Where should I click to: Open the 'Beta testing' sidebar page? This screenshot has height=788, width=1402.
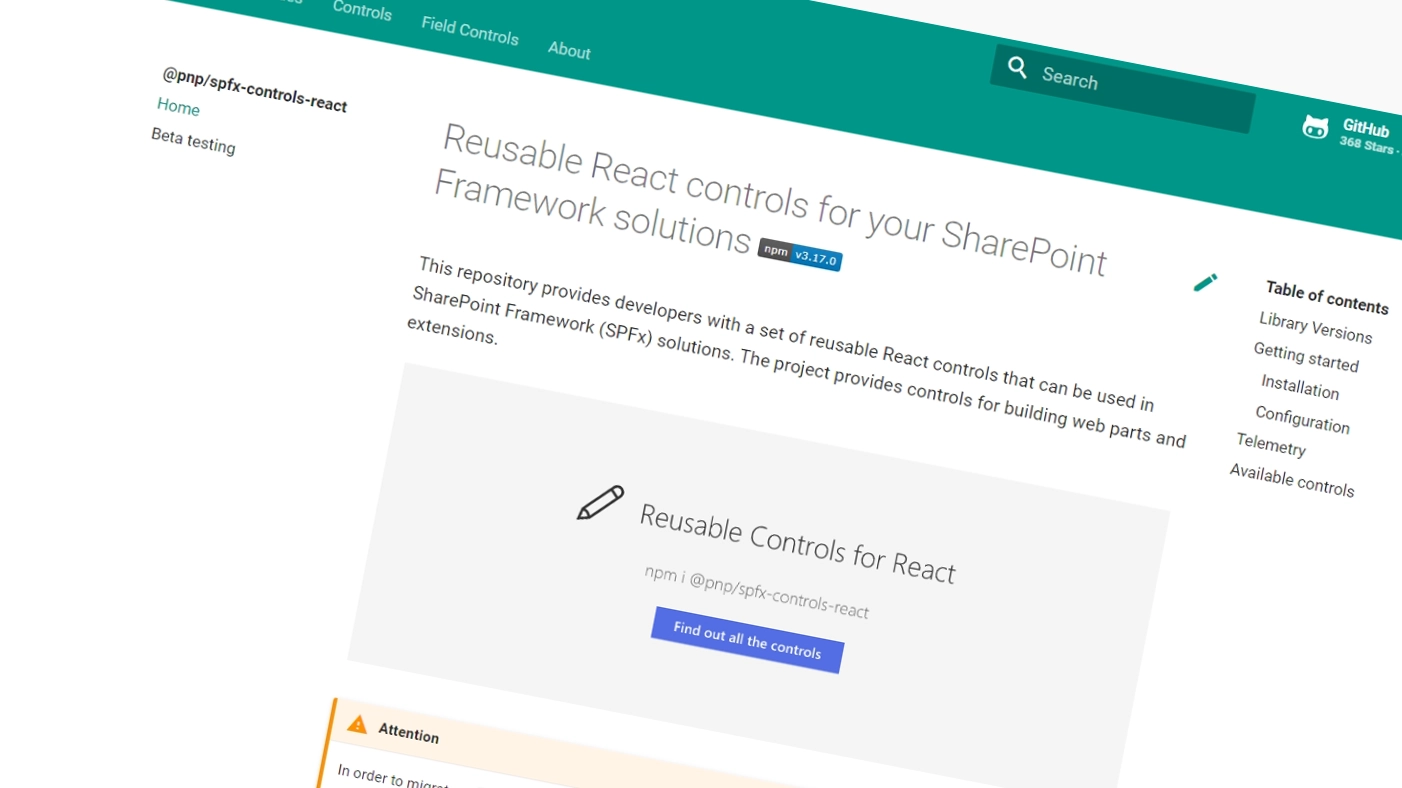[193, 146]
